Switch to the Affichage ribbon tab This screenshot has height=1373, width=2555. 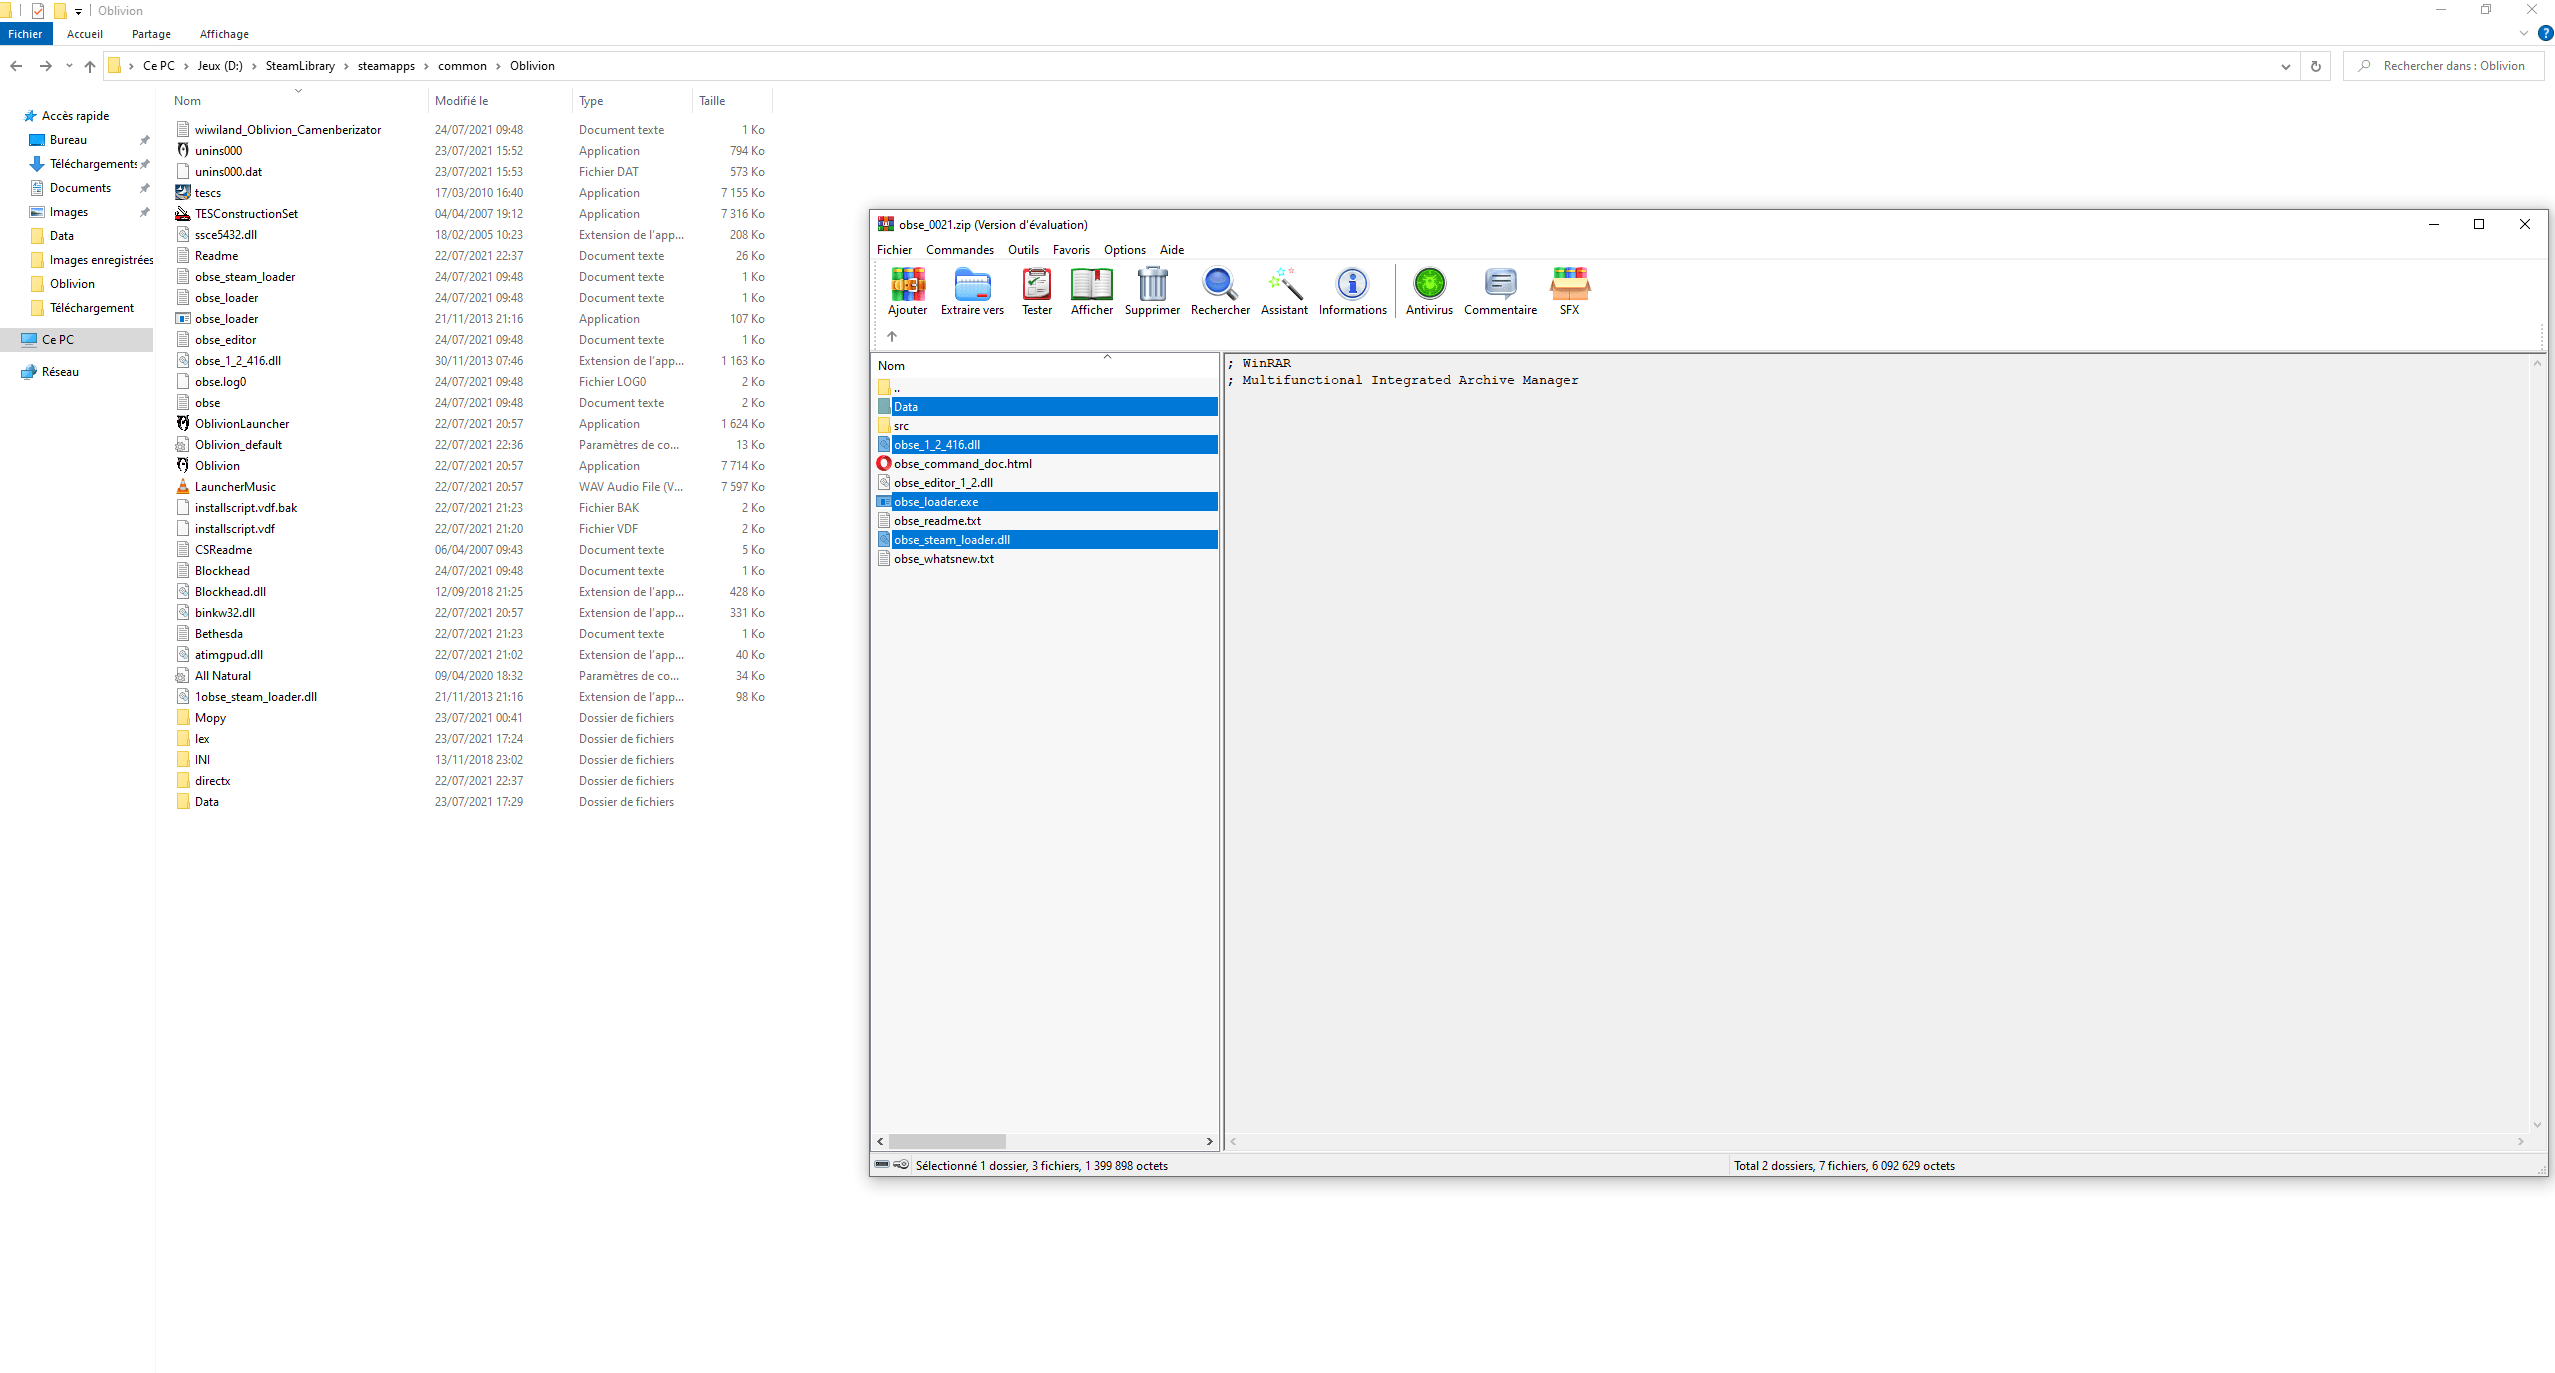pyautogui.click(x=224, y=34)
